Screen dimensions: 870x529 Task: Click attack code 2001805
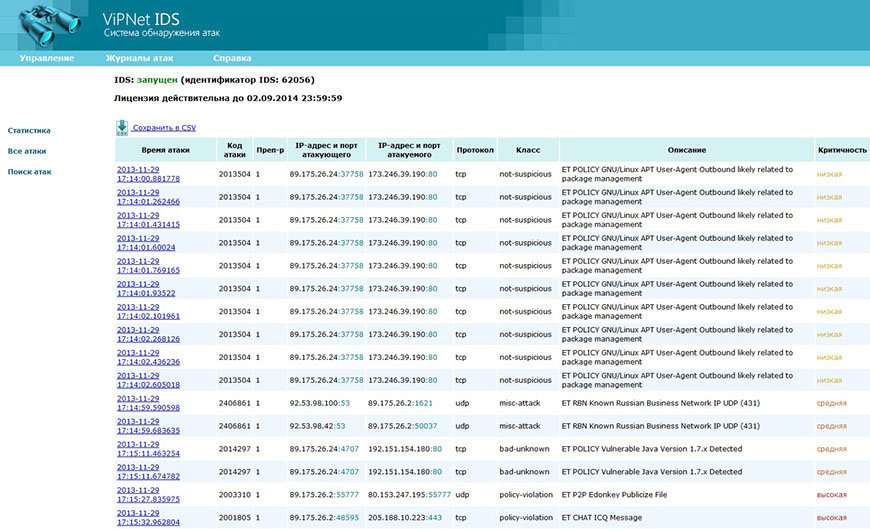235,517
